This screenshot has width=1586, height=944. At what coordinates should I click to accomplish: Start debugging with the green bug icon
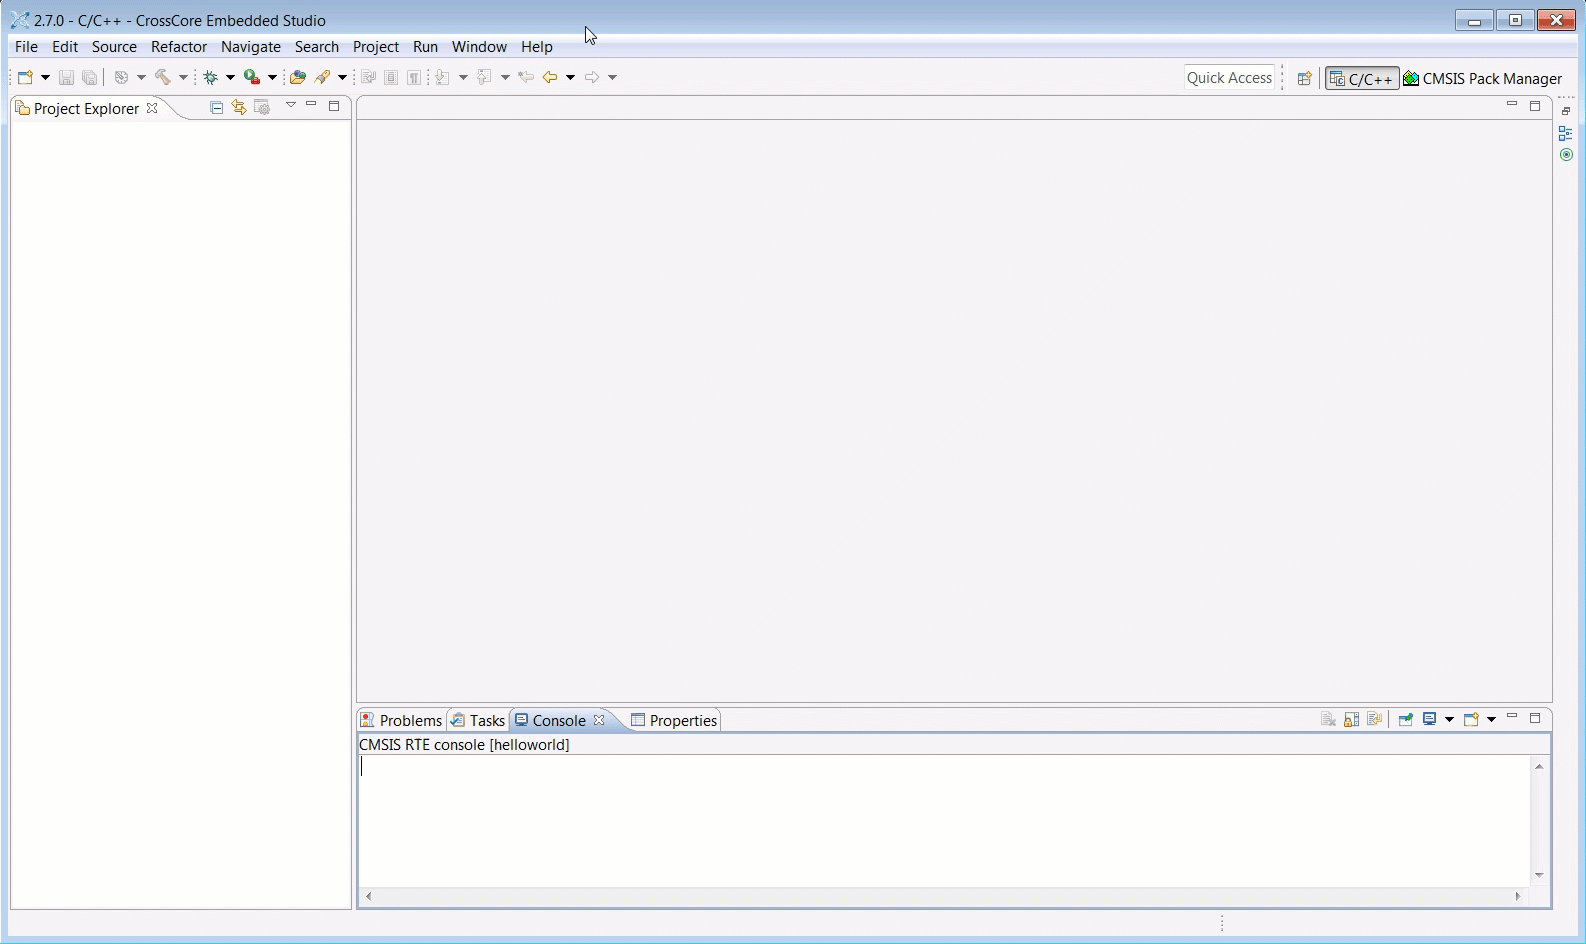click(211, 77)
